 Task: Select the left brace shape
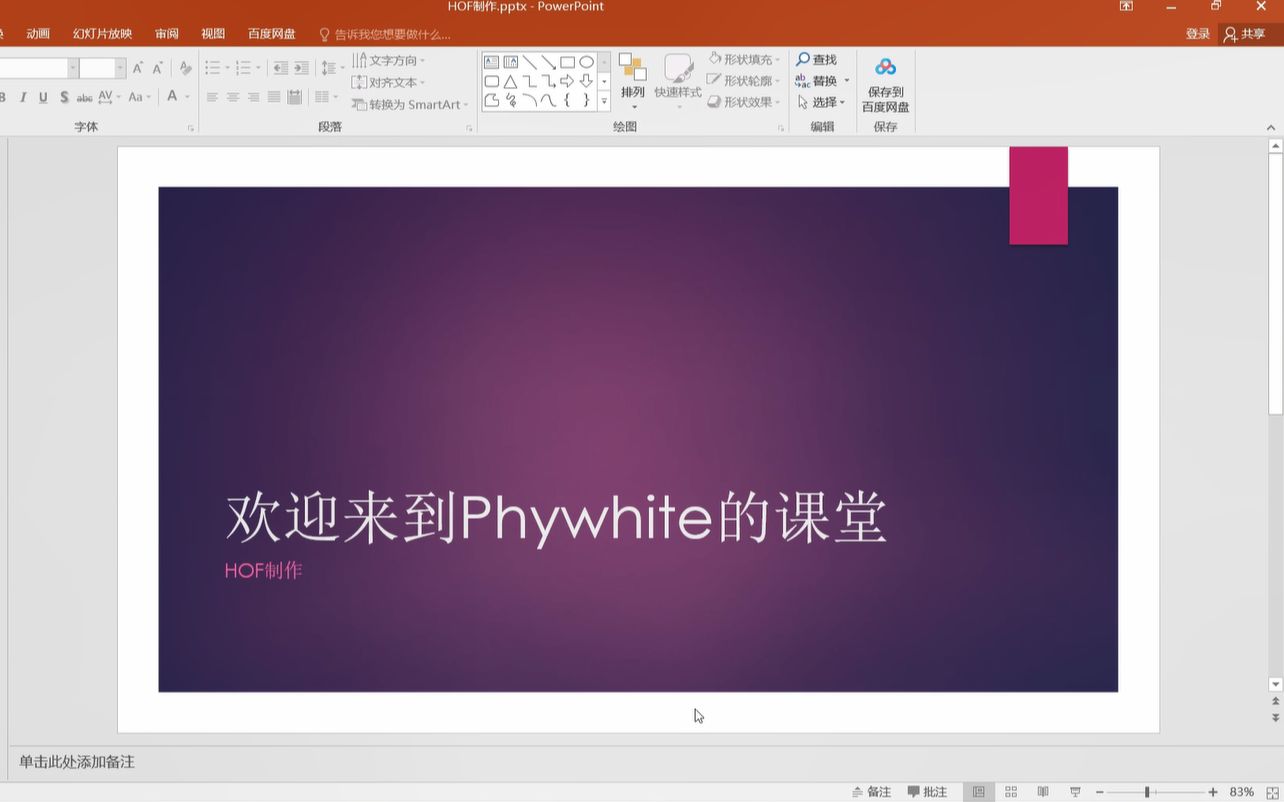(567, 100)
